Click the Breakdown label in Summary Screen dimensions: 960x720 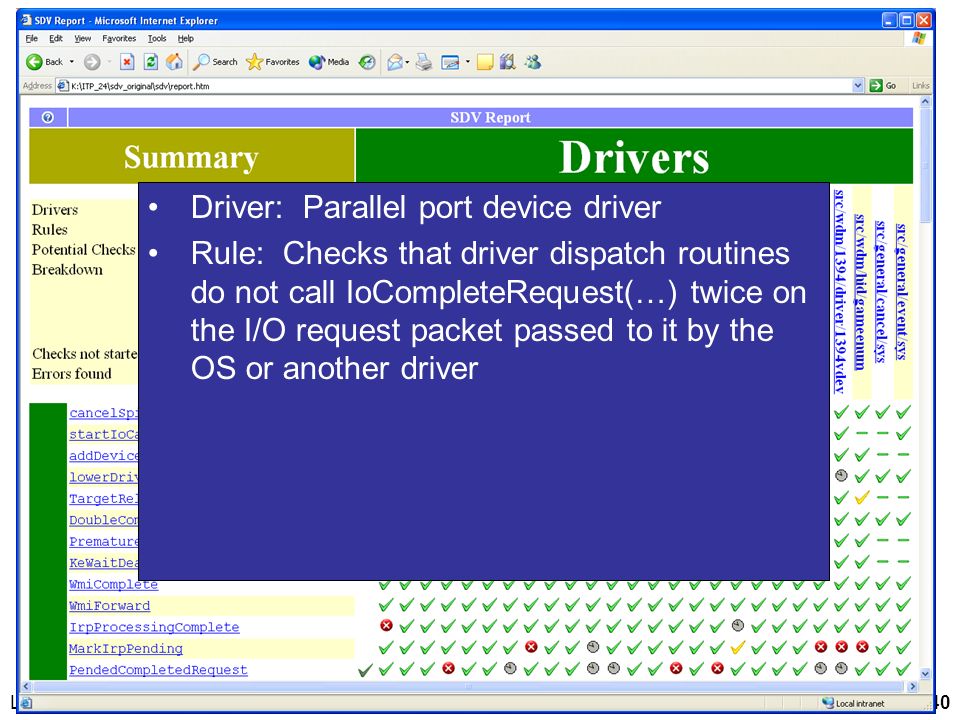[67, 270]
